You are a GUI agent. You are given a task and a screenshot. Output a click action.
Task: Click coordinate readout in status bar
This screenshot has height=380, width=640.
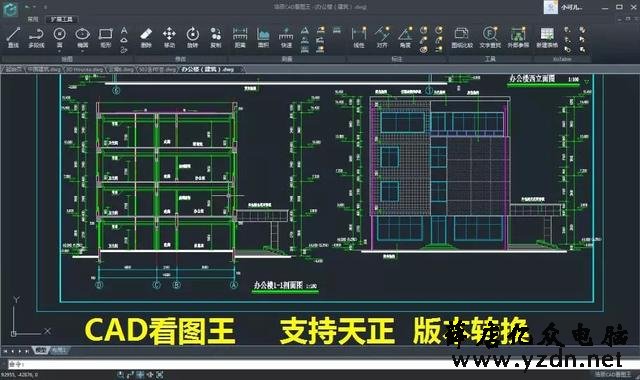pos(19,374)
